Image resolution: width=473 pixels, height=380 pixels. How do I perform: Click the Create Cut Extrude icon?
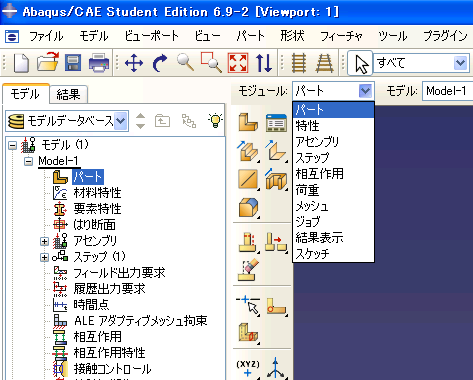coord(276,179)
